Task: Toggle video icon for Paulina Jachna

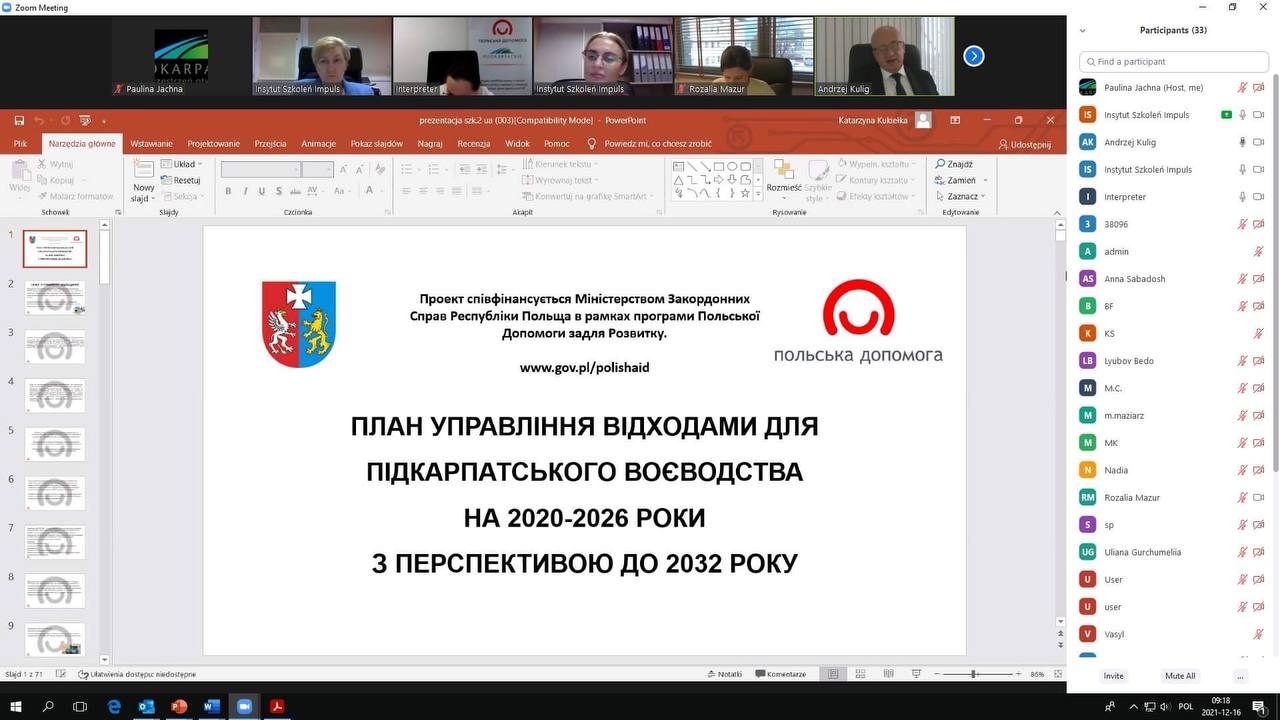Action: [x=1259, y=88]
